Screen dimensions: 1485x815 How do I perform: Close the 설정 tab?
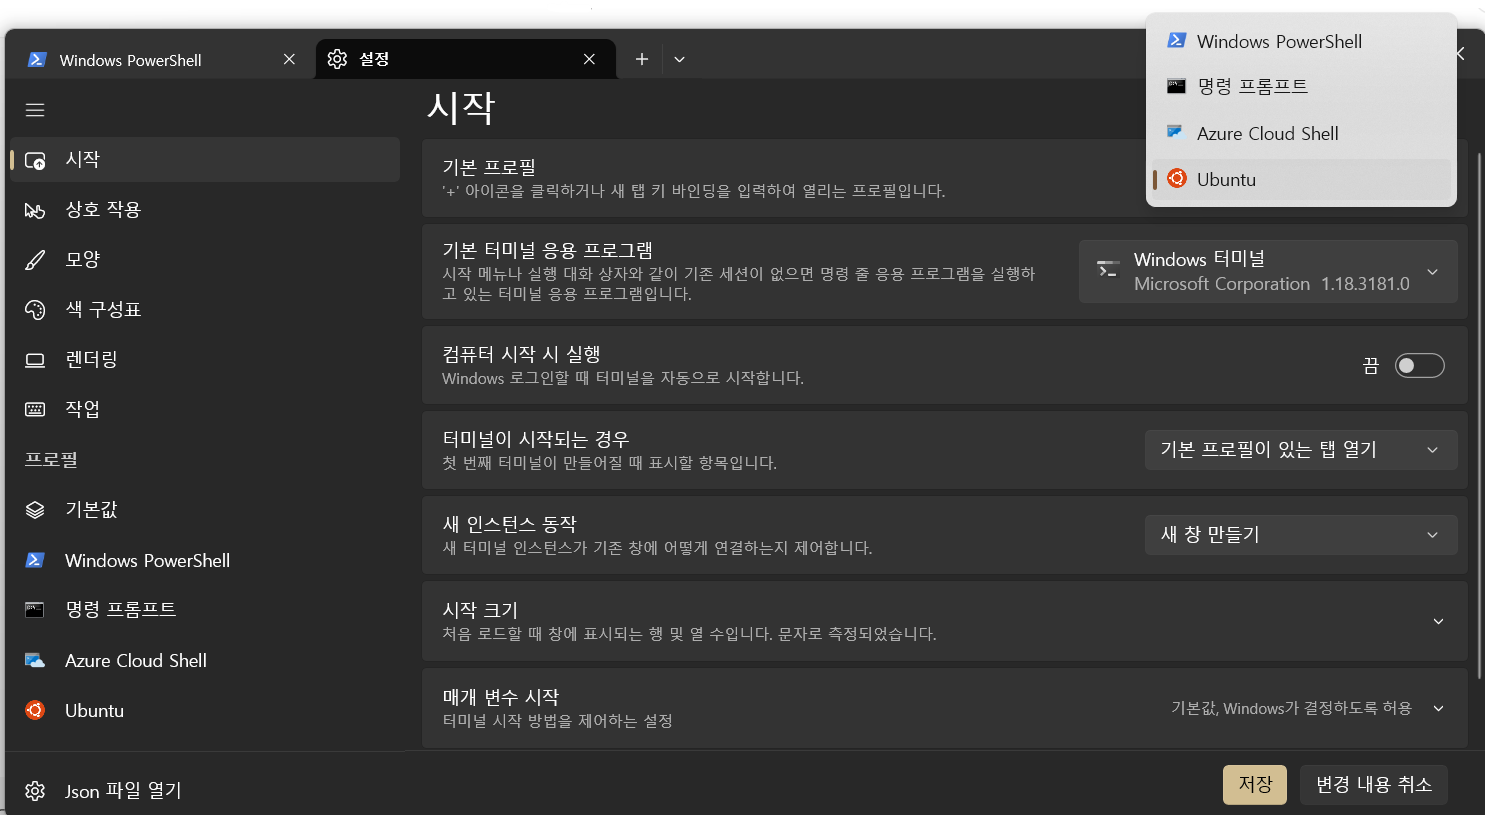(589, 59)
